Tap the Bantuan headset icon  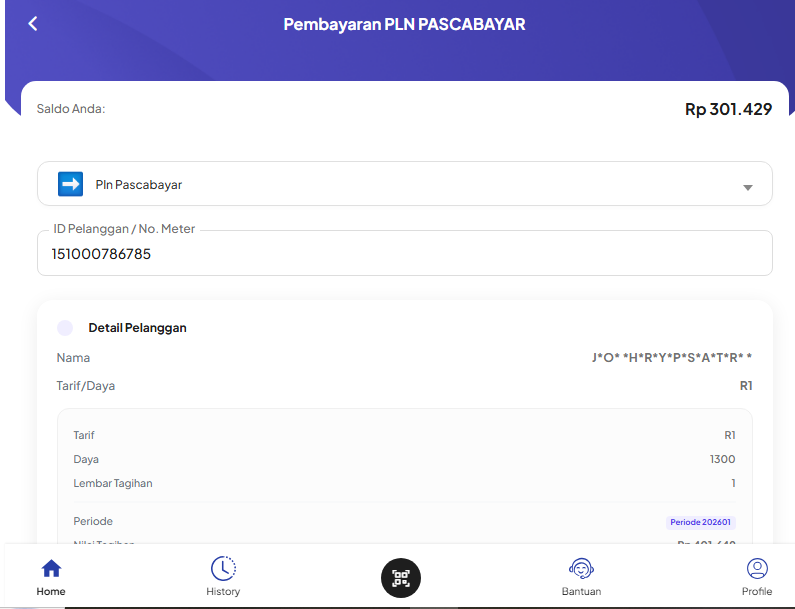(x=582, y=568)
